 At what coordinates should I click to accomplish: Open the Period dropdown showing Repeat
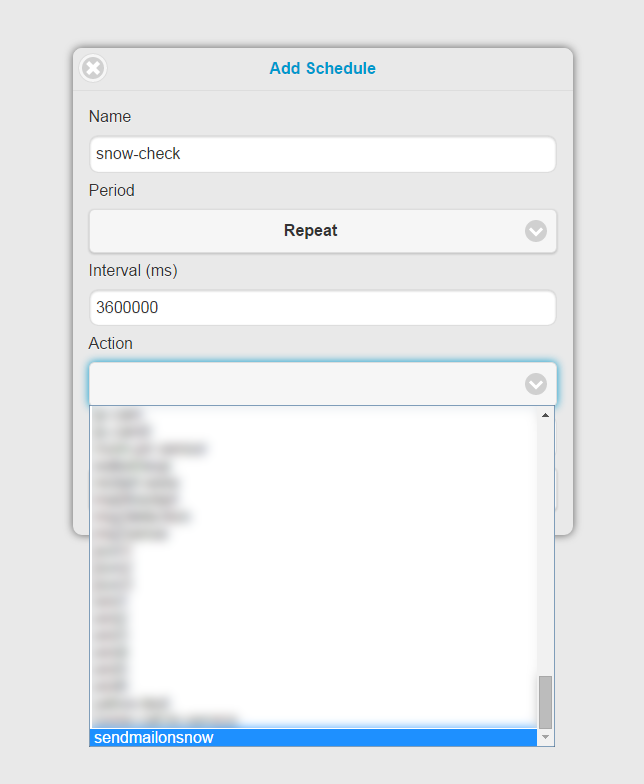[x=322, y=231]
